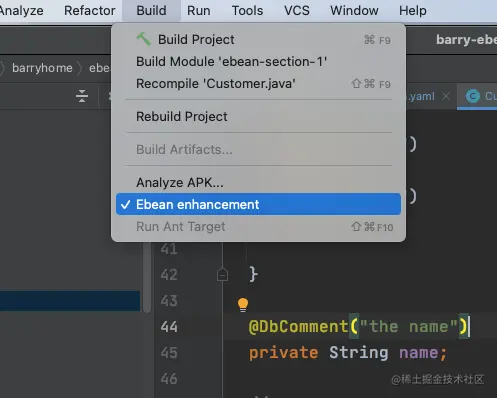
Task: Open the Tools menu
Action: click(x=247, y=11)
